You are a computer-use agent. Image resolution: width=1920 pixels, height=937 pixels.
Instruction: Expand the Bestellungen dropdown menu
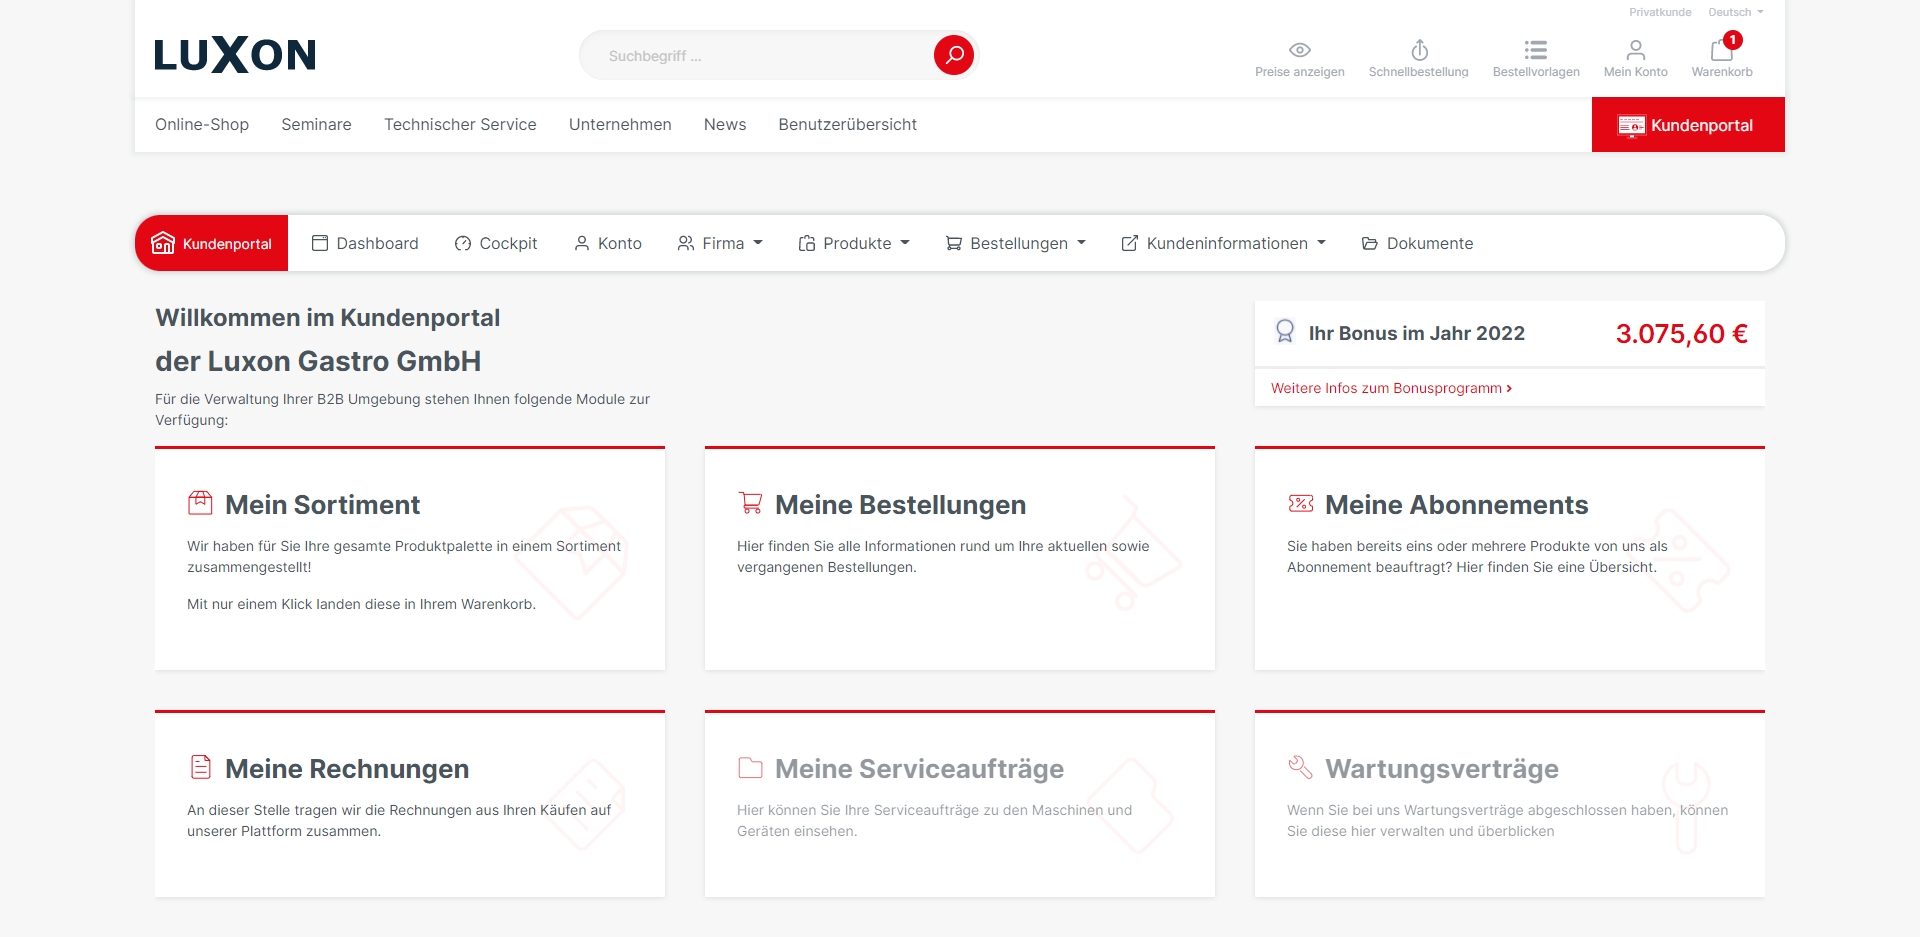[1016, 243]
